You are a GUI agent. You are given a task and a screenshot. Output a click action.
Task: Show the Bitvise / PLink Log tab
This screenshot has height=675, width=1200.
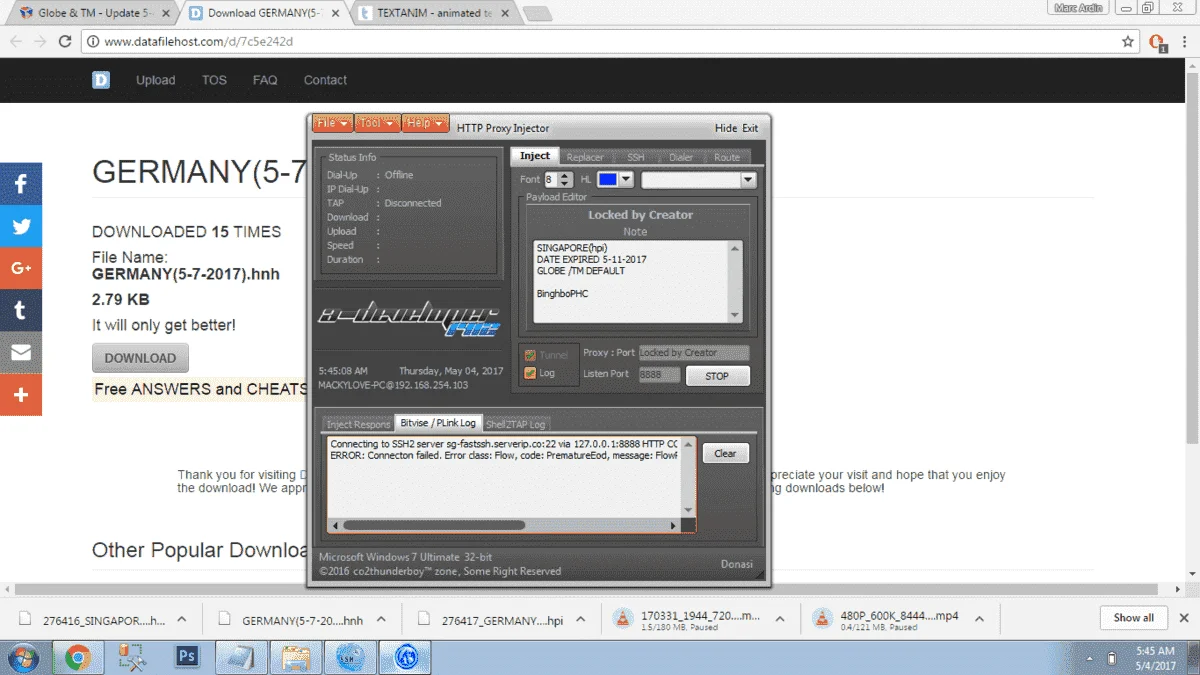[x=438, y=423]
